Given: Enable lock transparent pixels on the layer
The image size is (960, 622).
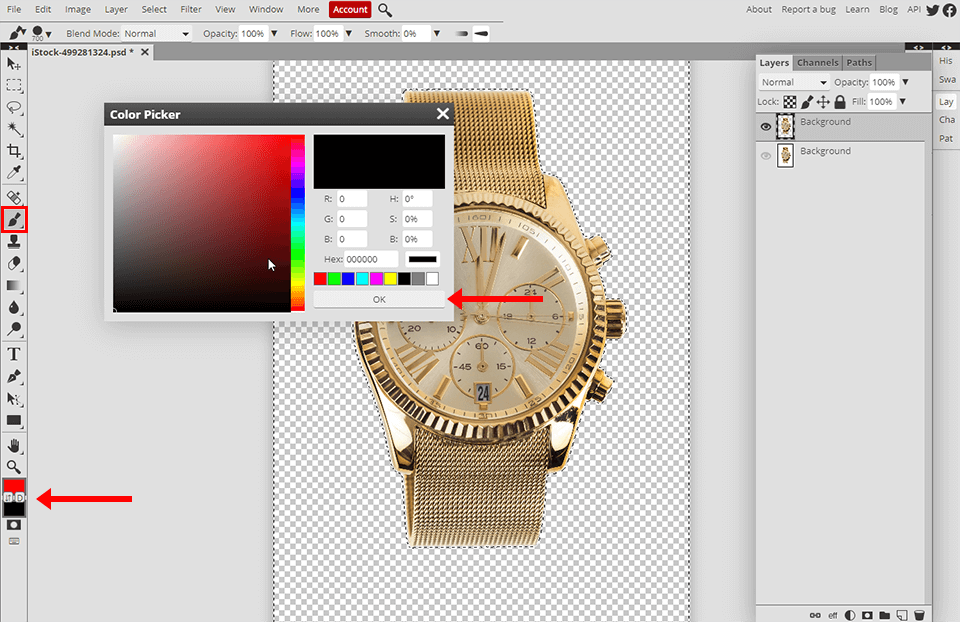Looking at the screenshot, I should point(789,101).
